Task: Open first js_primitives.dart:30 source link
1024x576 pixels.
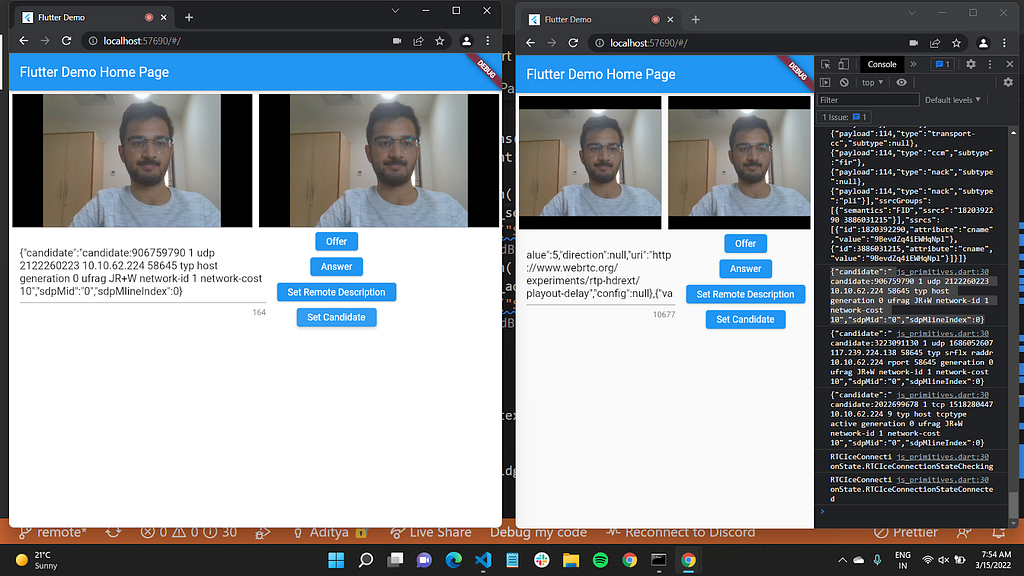Action: tap(942, 272)
